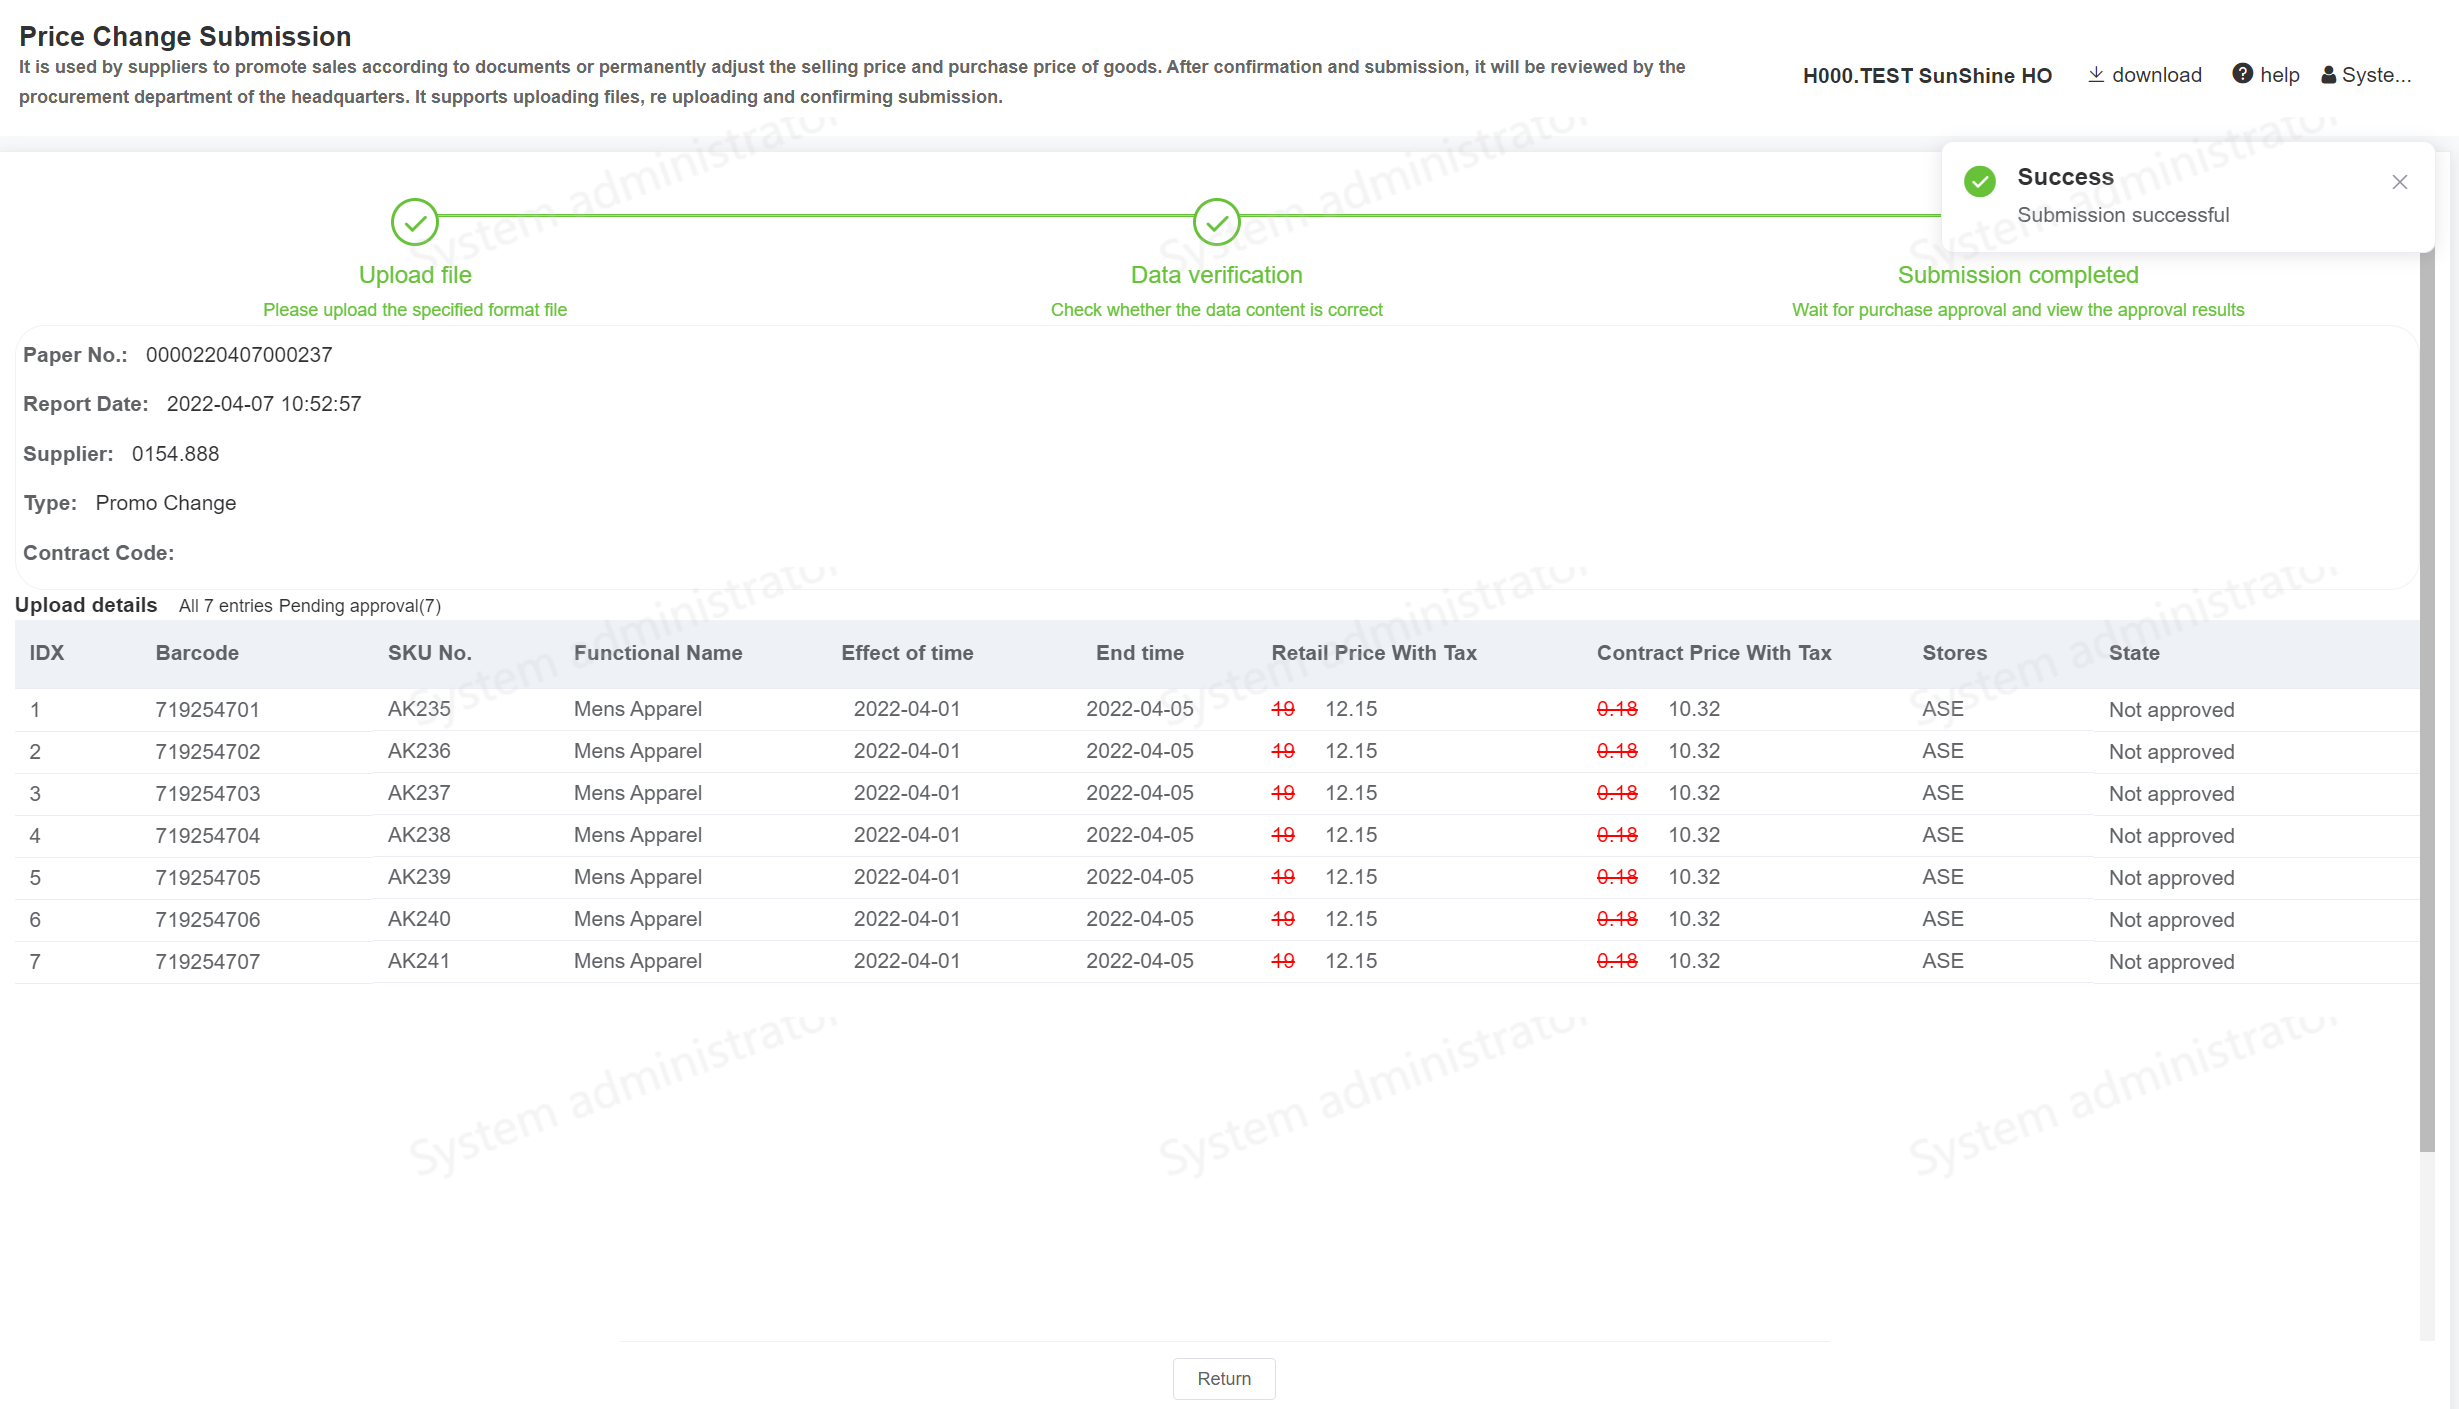Click the download link text
2459x1409 pixels.
2156,75
